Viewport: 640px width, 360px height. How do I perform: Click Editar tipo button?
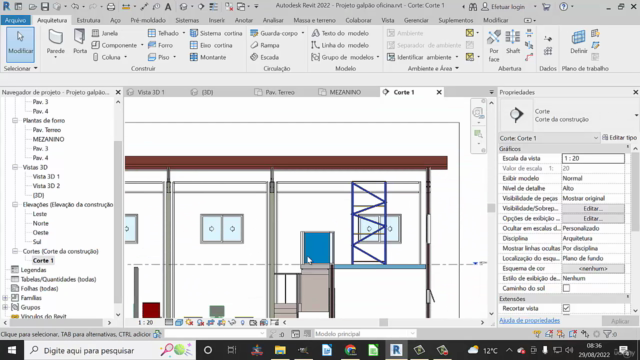point(619,138)
